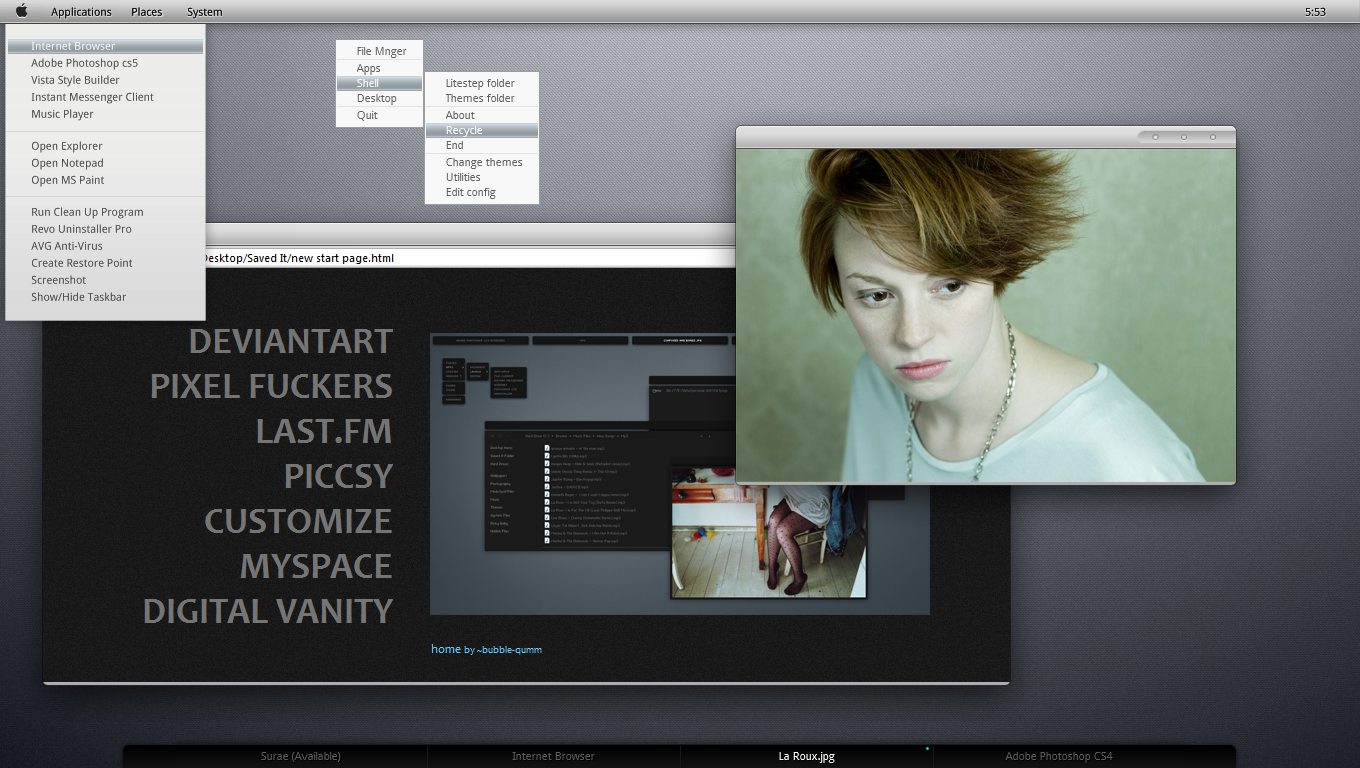
Task: Follow the PICCSY link
Action: pos(338,476)
